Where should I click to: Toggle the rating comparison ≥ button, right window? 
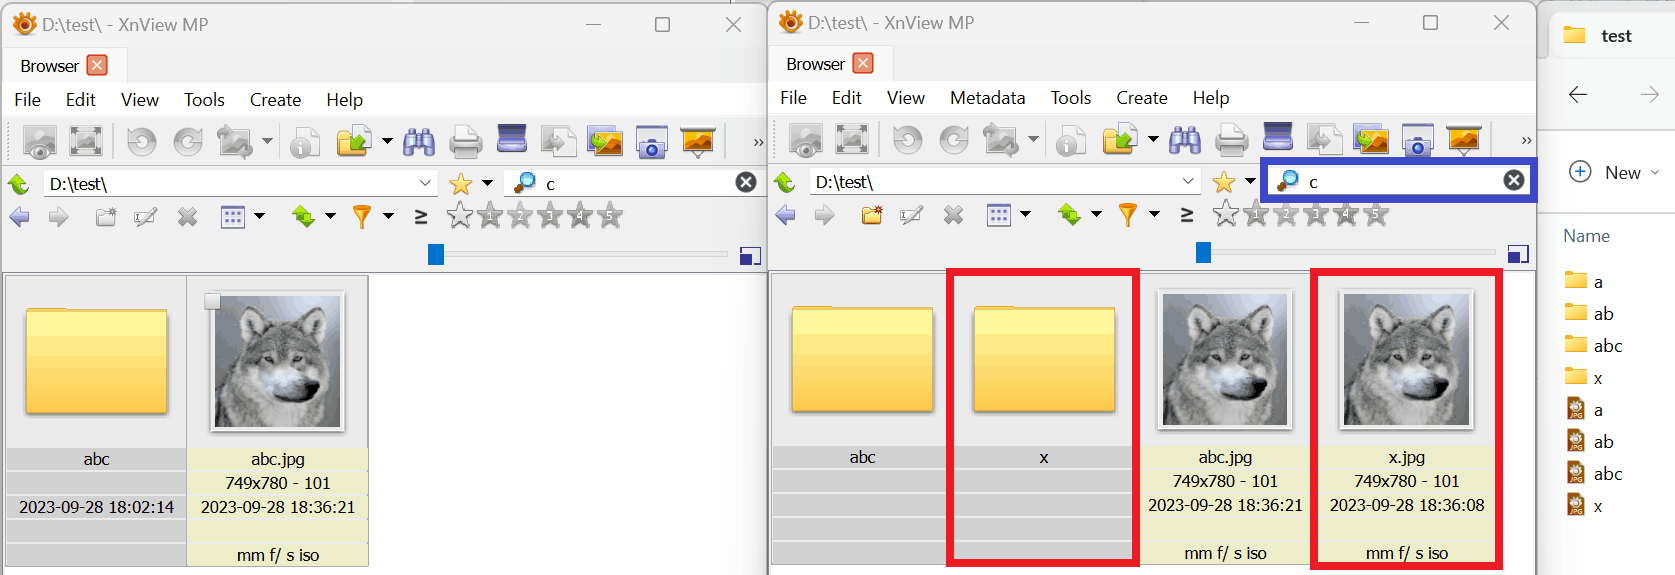pos(1187,215)
